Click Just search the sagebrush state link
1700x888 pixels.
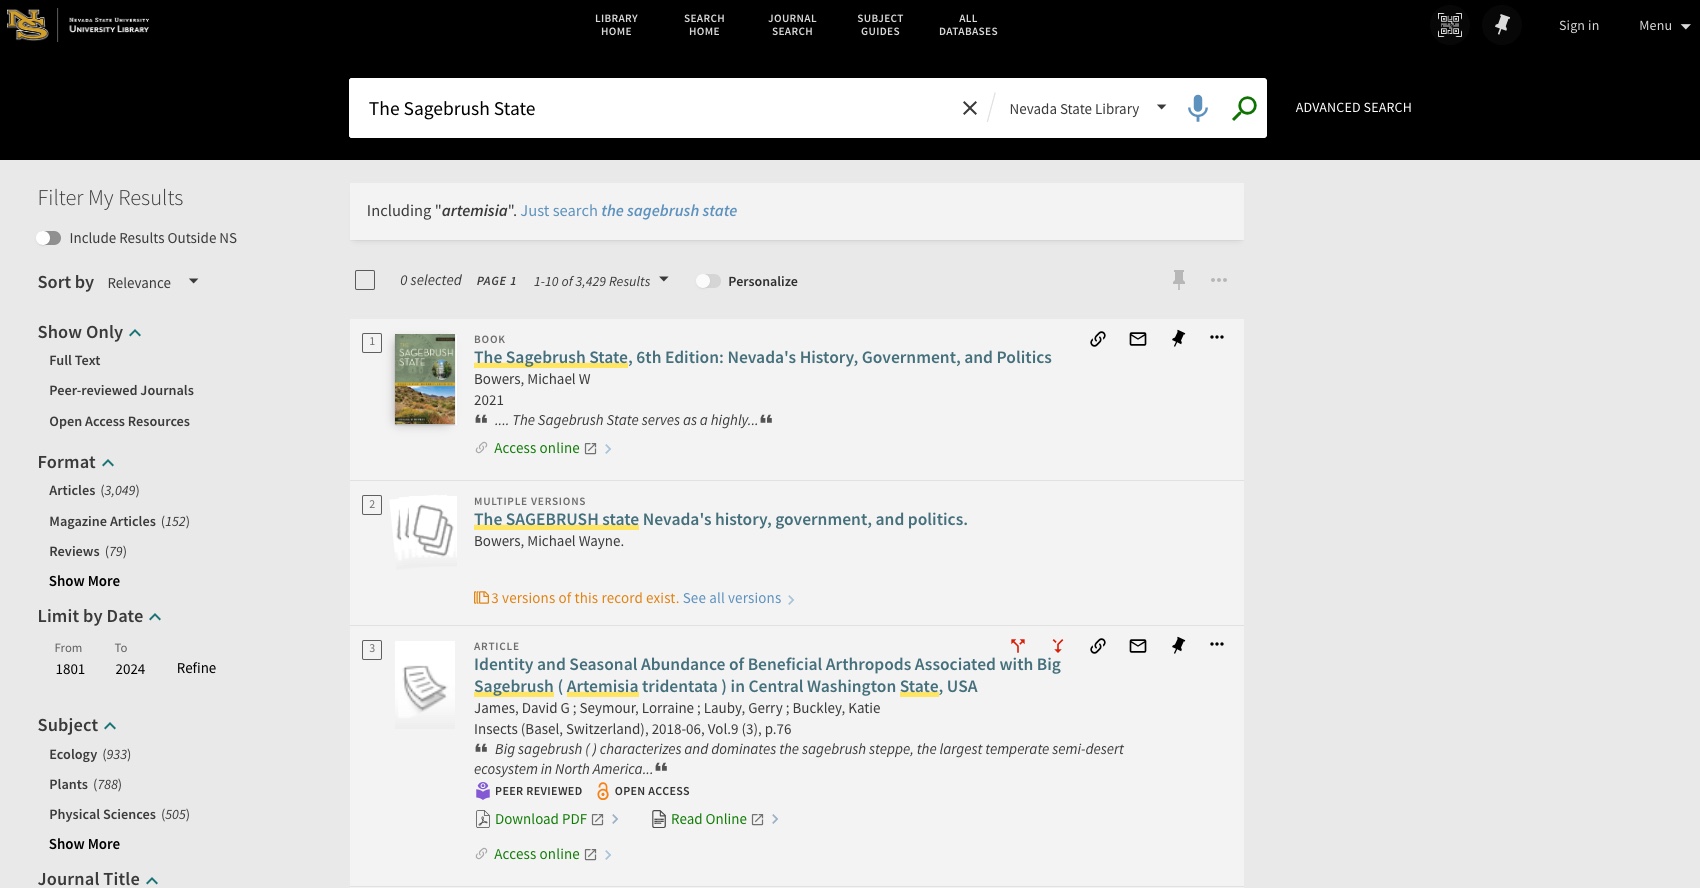[628, 211]
